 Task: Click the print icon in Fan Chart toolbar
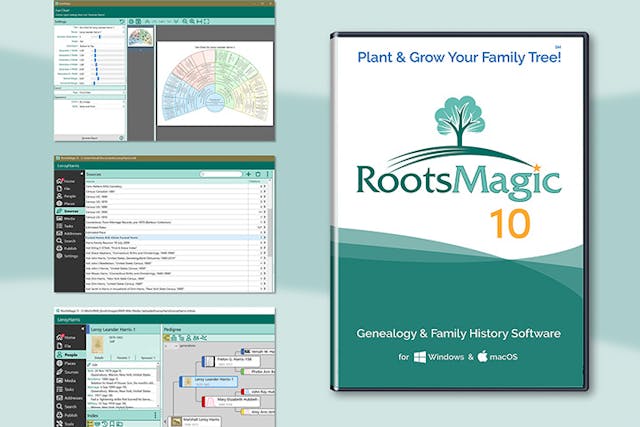(131, 21)
